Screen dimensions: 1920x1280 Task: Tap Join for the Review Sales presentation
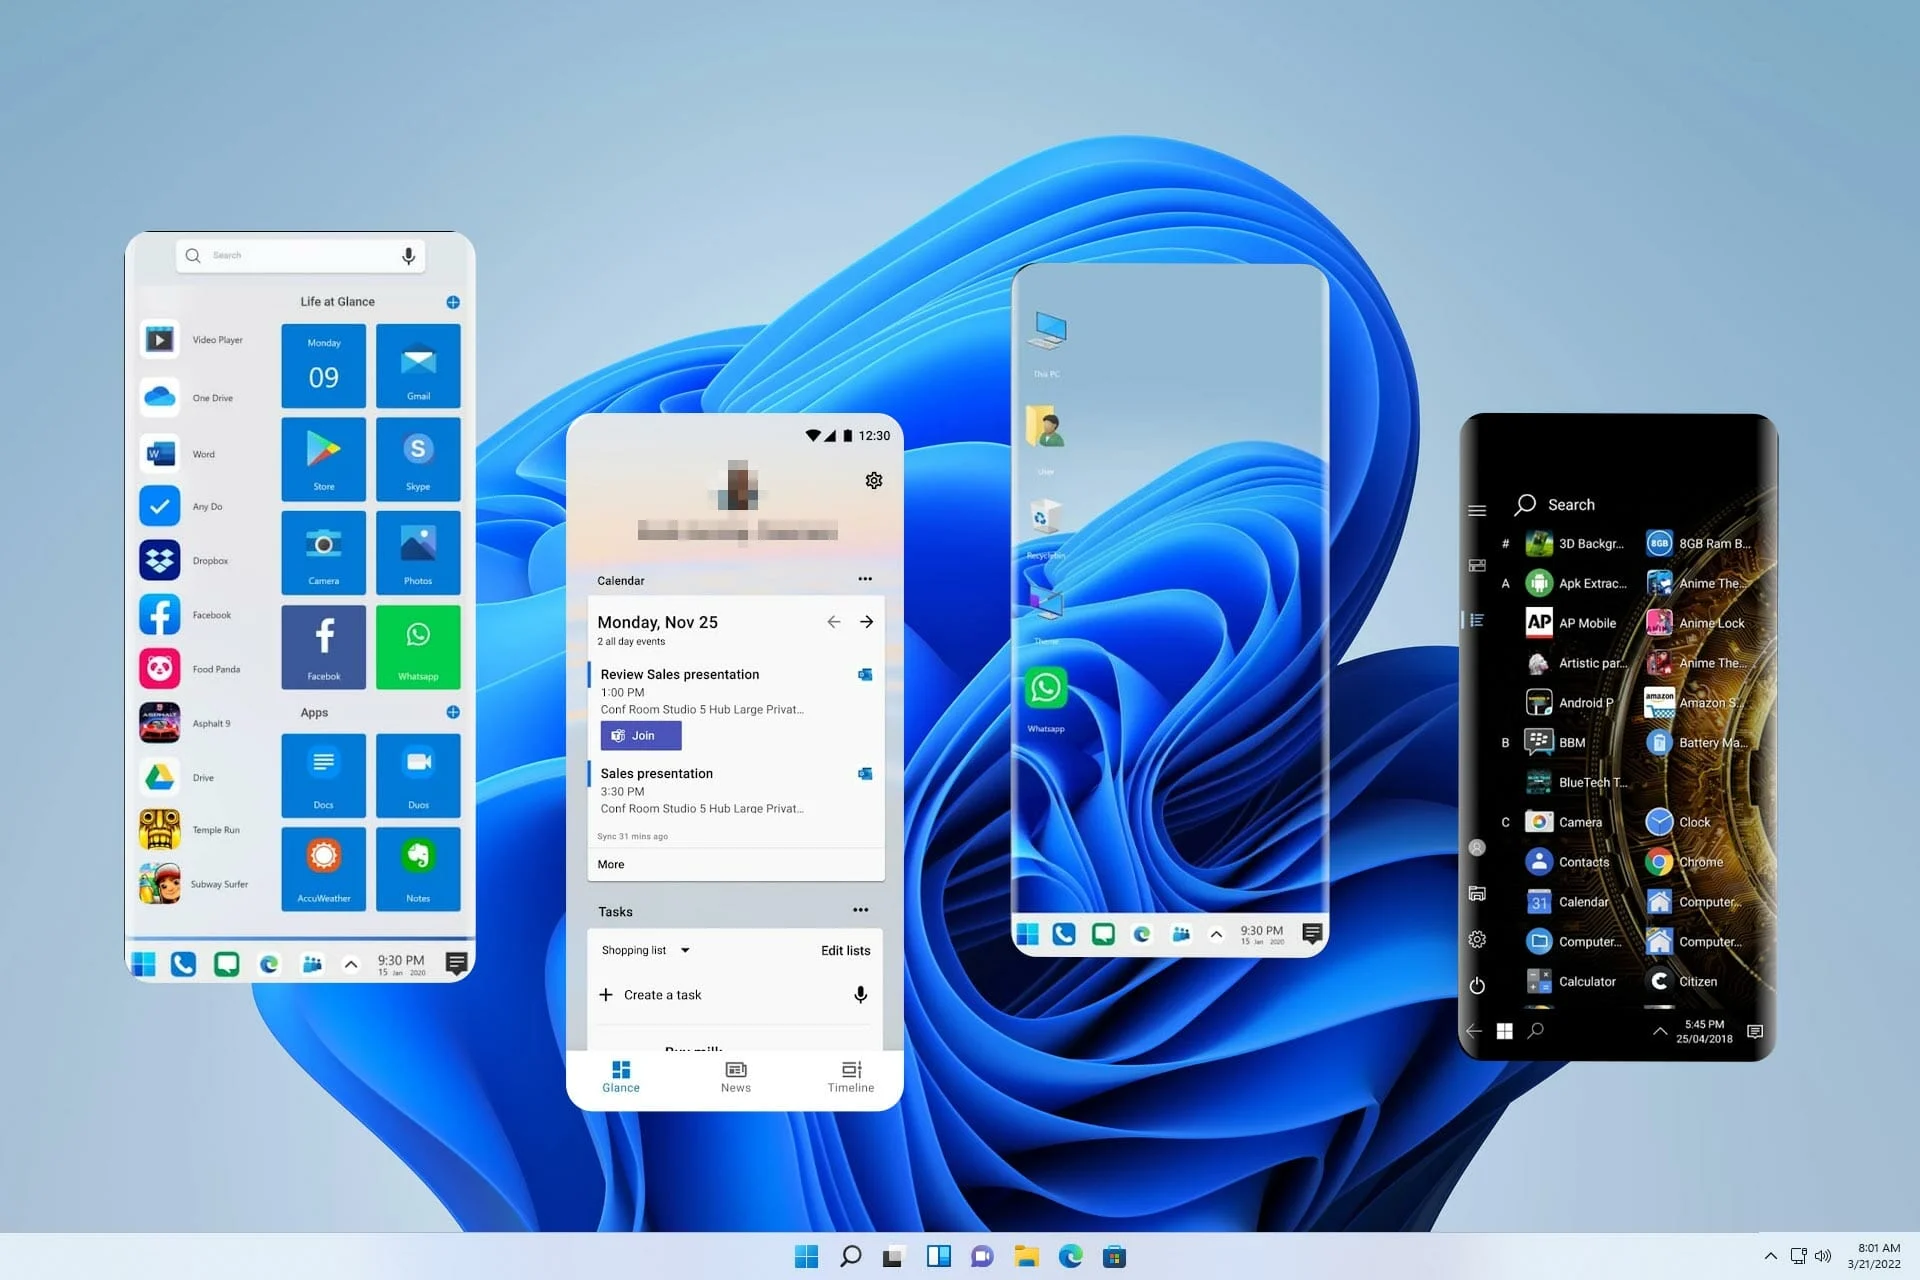[x=640, y=735]
